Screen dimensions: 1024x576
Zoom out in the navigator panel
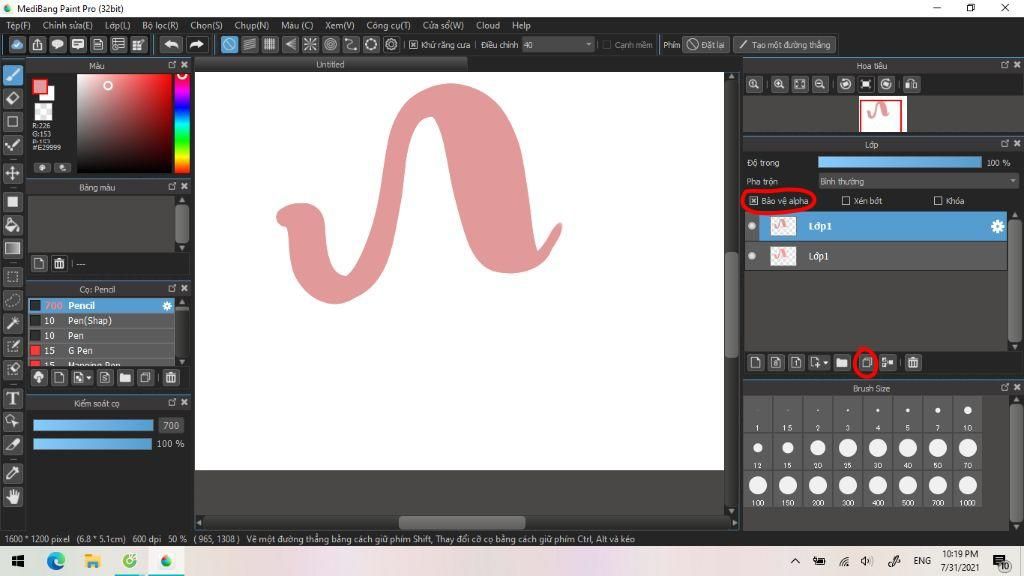point(820,84)
